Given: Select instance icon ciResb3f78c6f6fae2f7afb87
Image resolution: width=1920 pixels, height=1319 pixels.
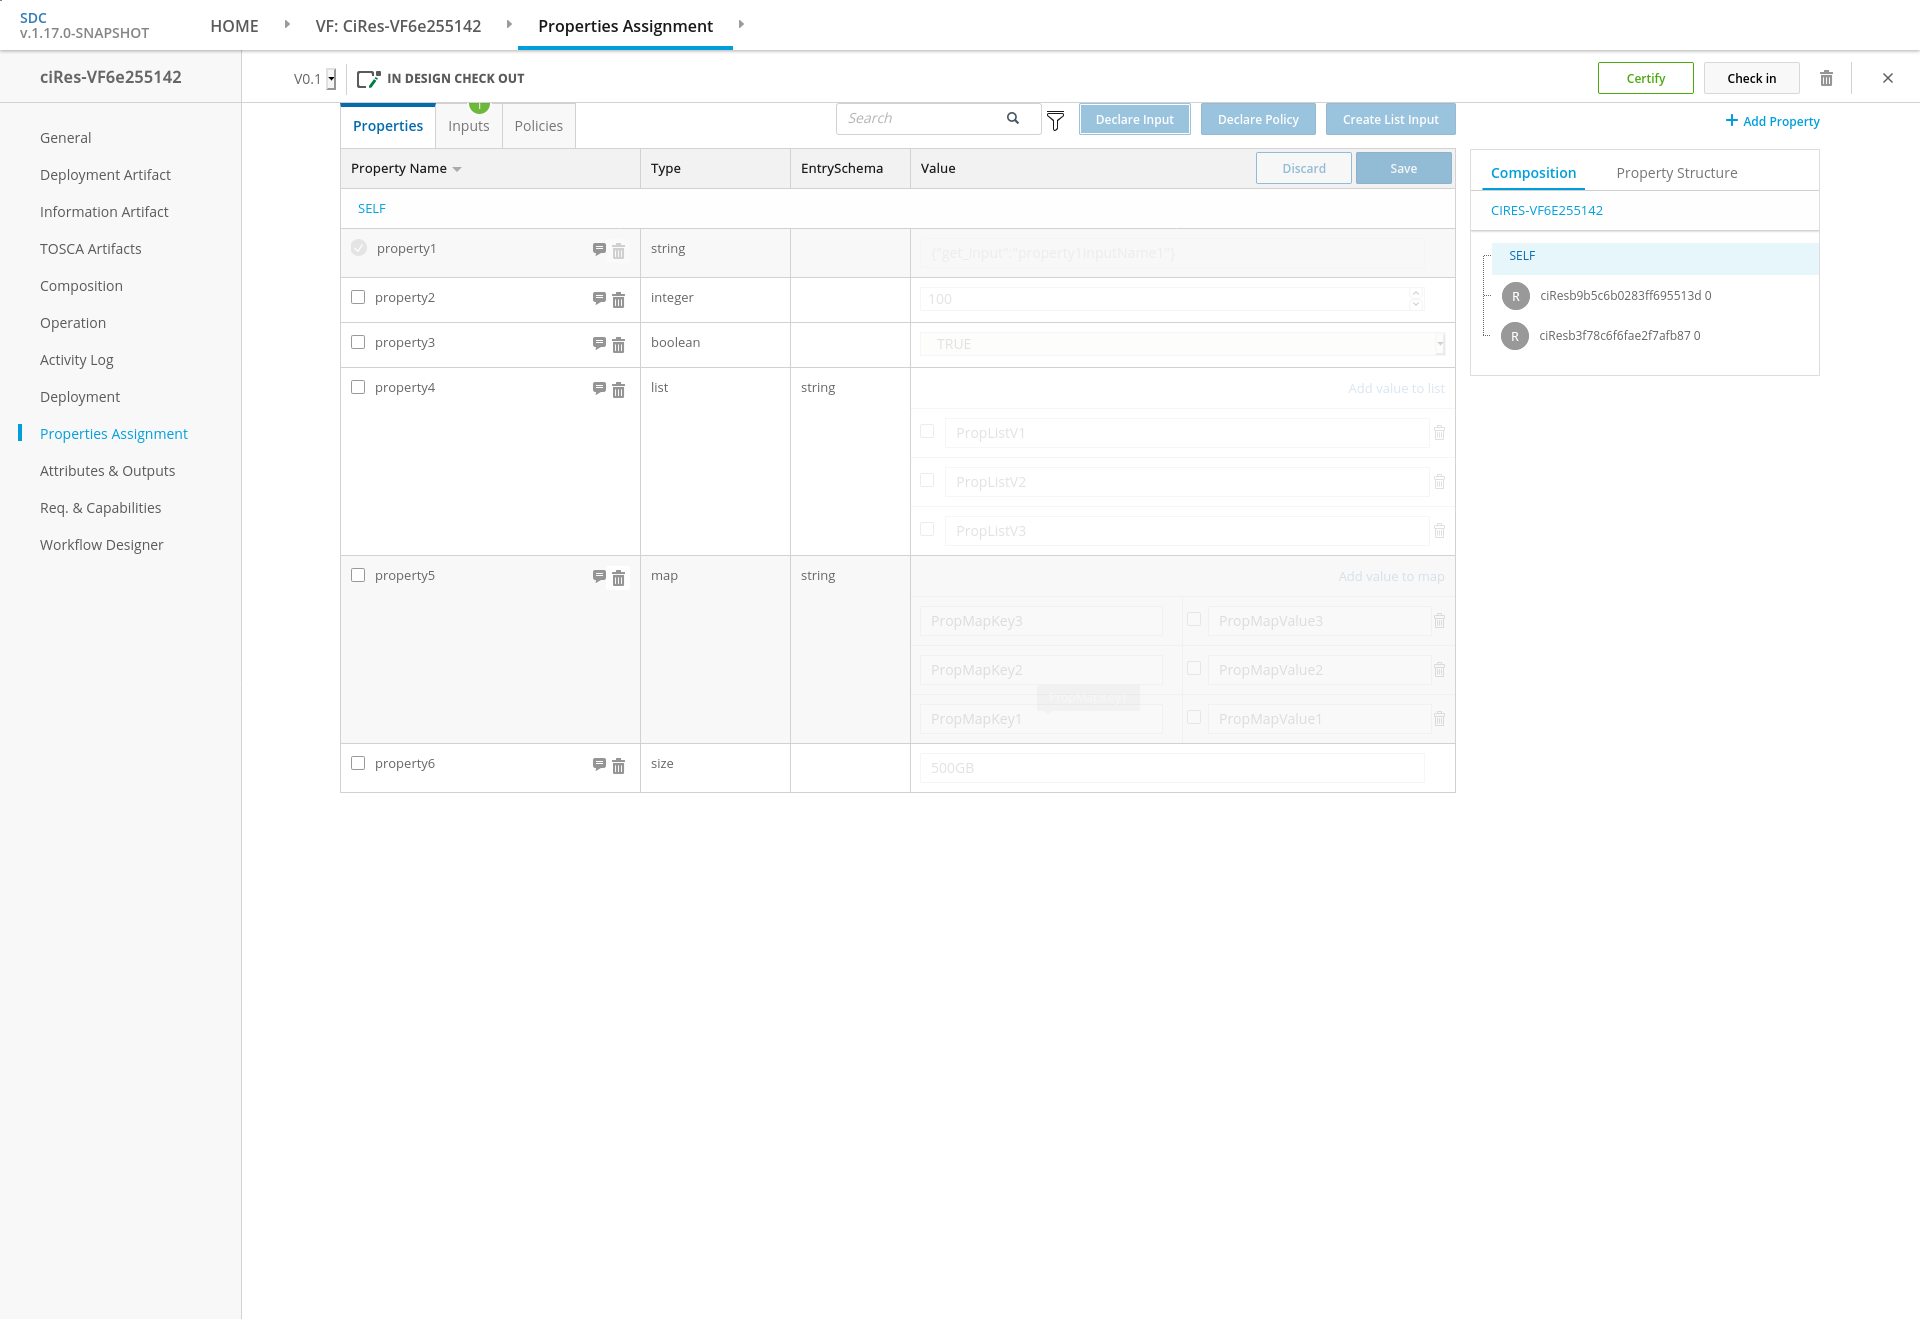Looking at the screenshot, I should tap(1515, 336).
